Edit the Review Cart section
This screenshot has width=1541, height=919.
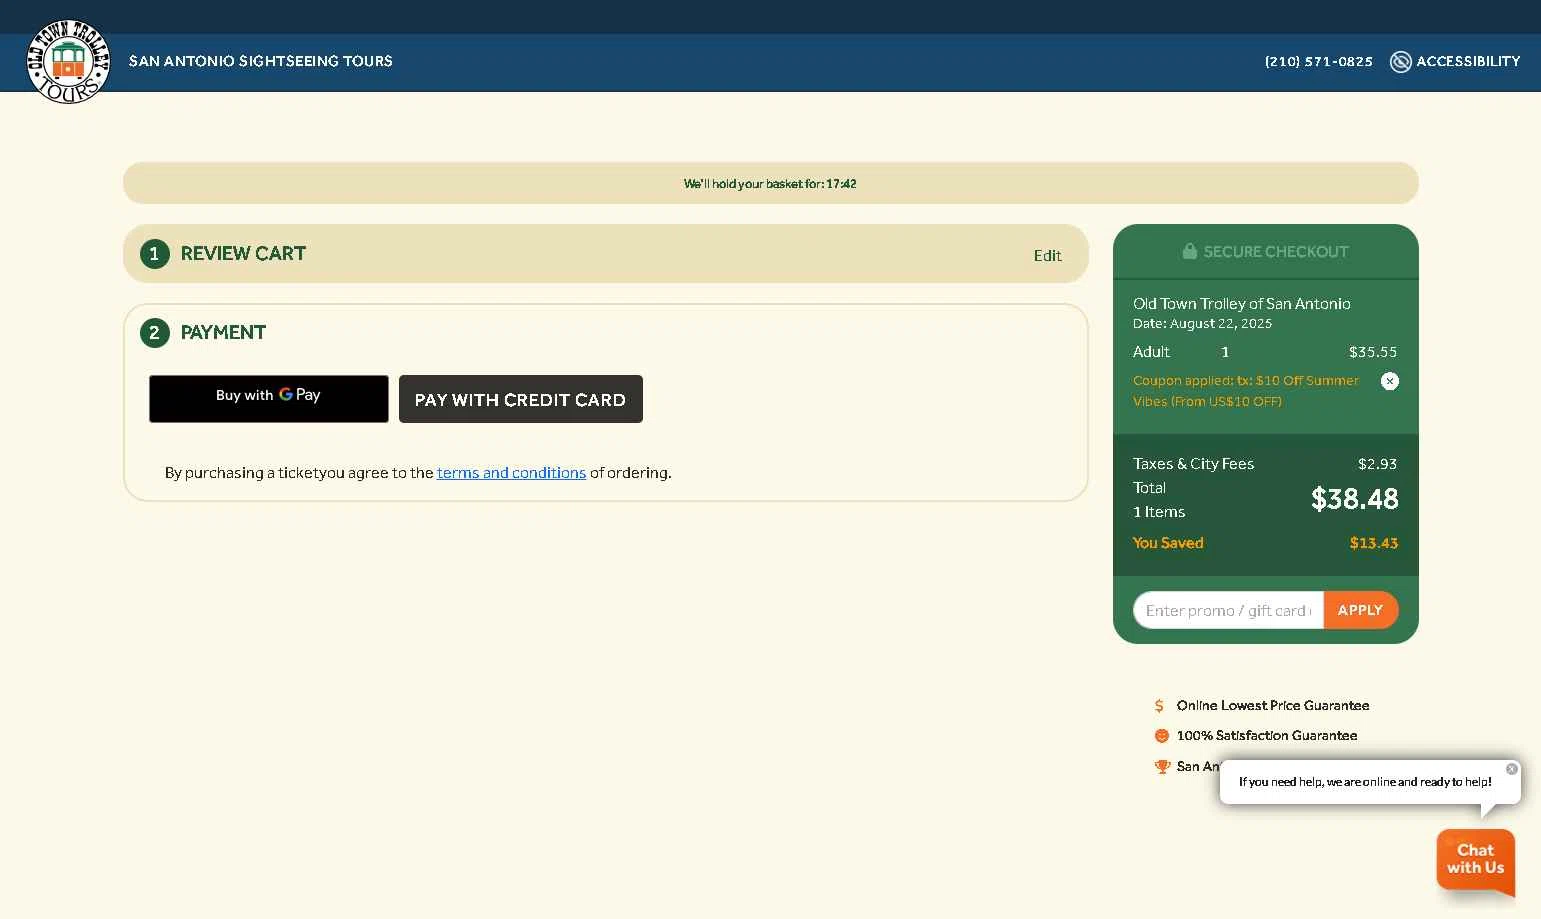point(1048,256)
